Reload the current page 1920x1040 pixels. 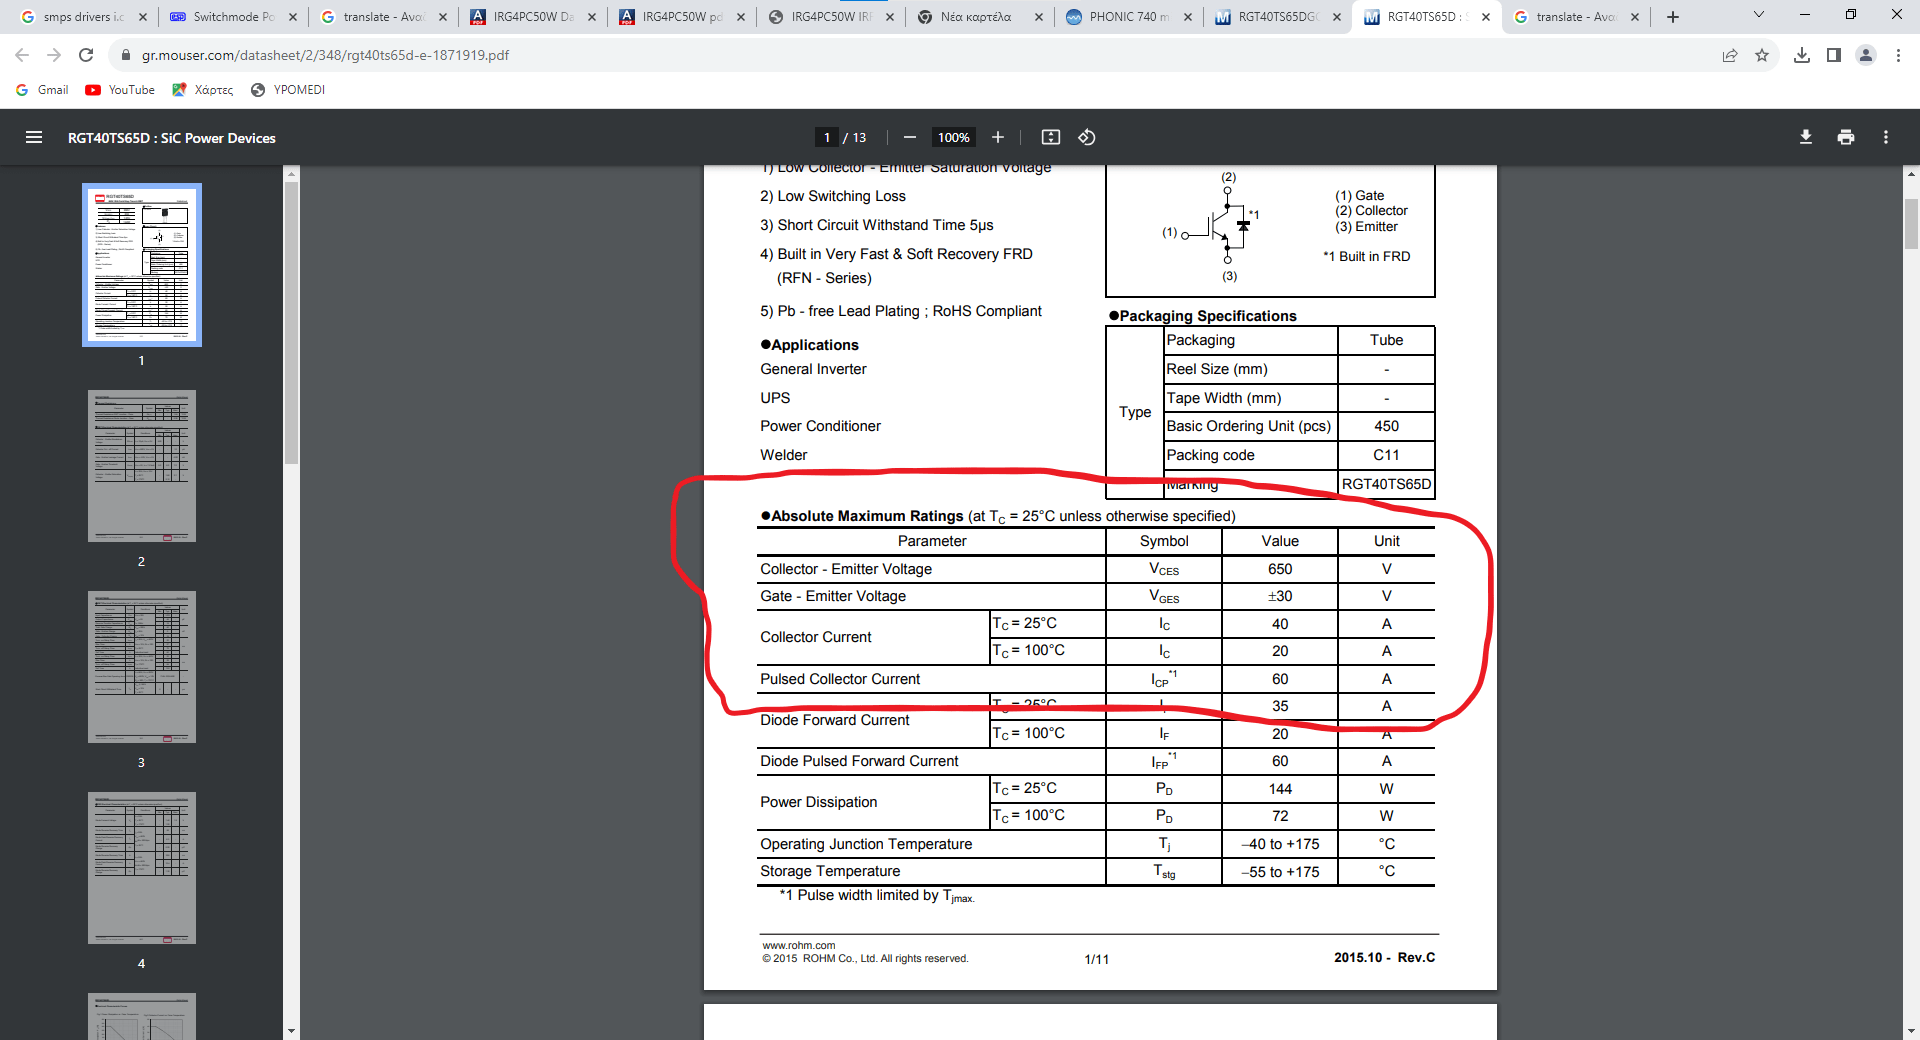[x=86, y=55]
